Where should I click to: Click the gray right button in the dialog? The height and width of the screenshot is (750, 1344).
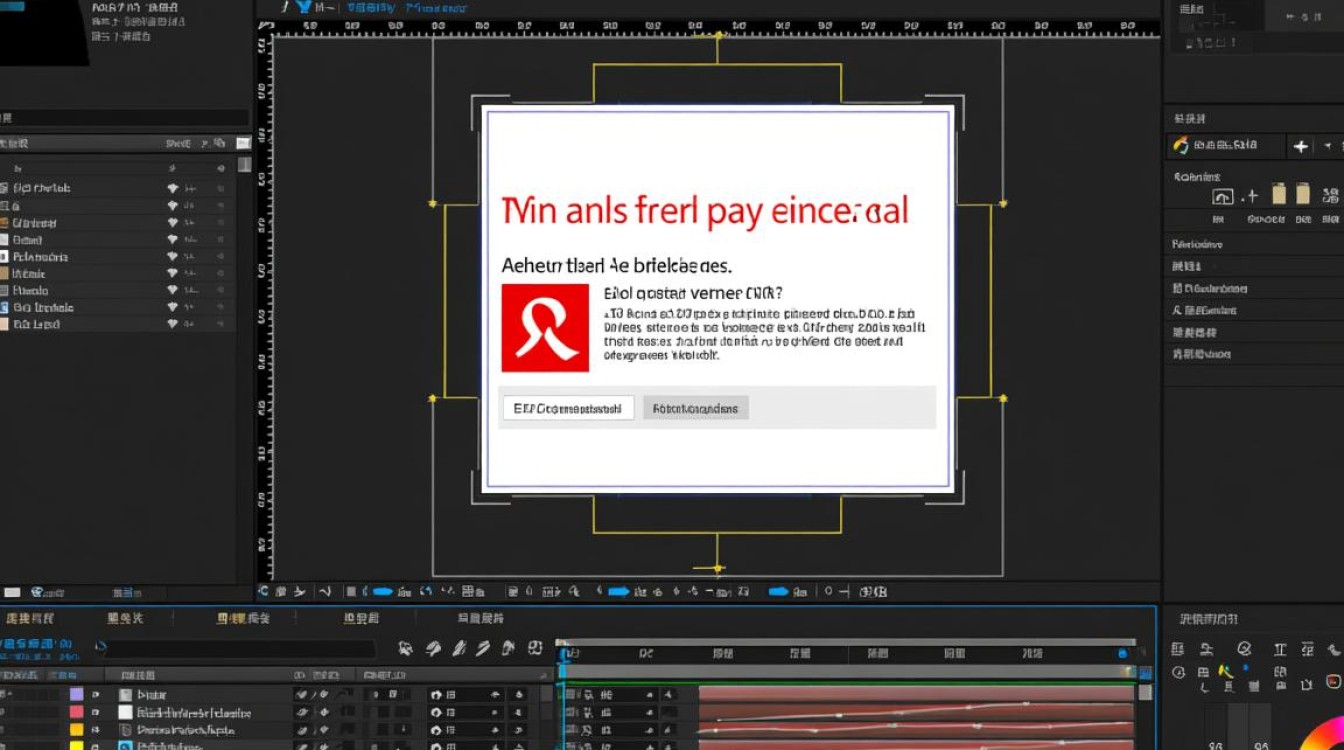[696, 408]
